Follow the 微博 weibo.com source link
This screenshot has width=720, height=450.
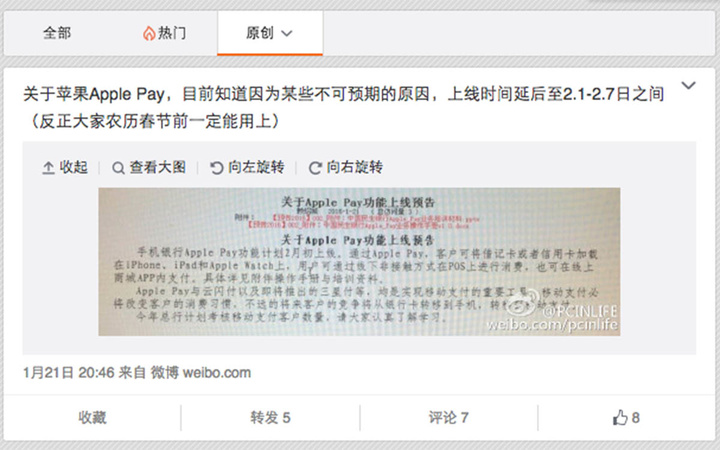click(201, 372)
